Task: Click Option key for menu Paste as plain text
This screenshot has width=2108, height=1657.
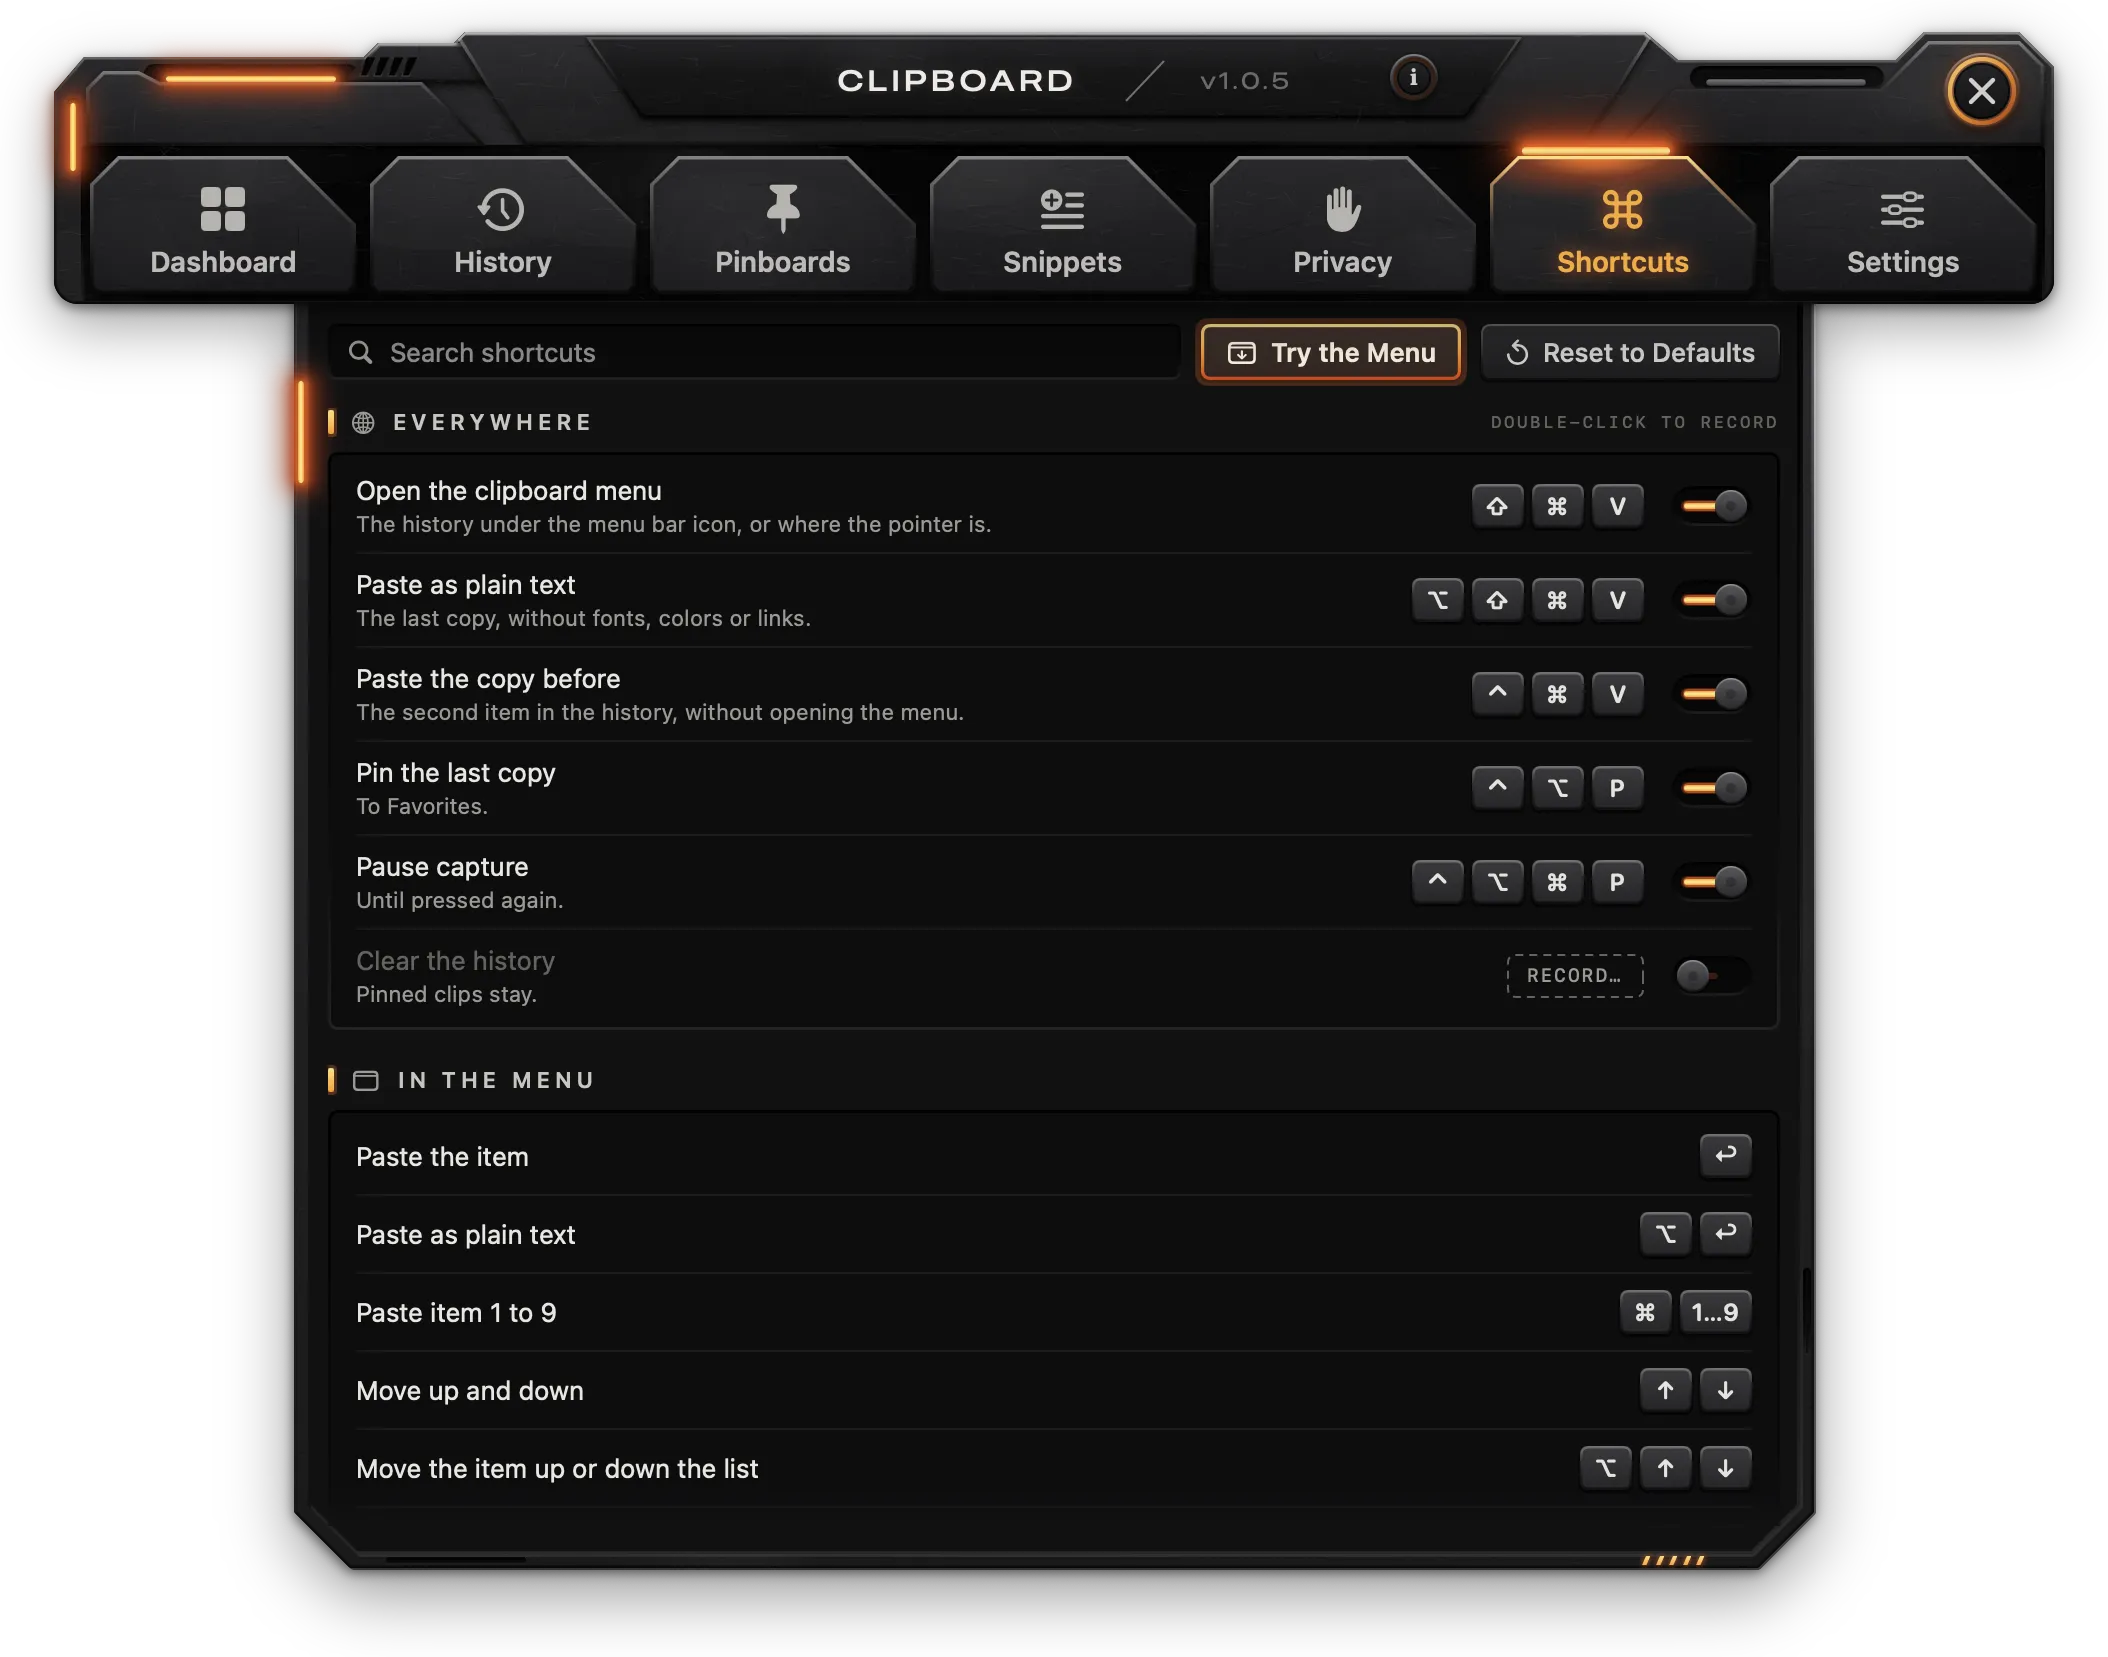Action: click(x=1665, y=1234)
